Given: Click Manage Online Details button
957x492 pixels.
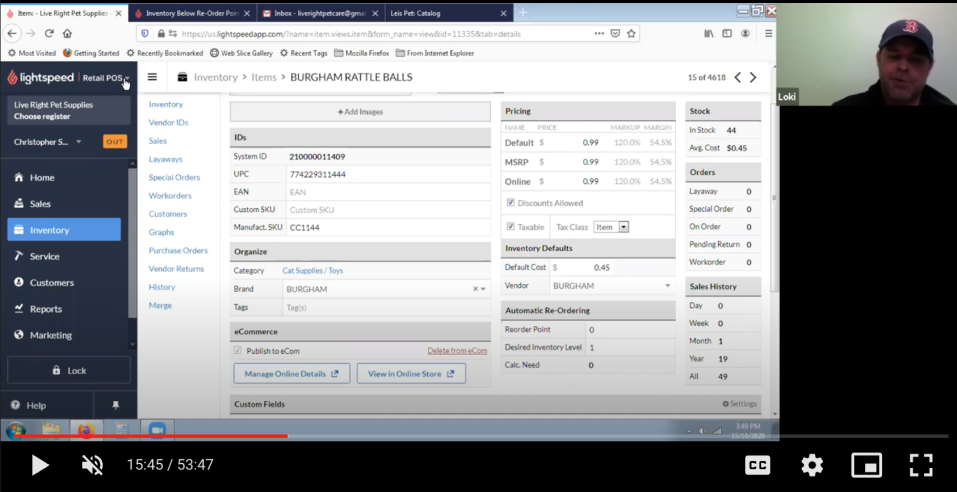Looking at the screenshot, I should [x=292, y=374].
